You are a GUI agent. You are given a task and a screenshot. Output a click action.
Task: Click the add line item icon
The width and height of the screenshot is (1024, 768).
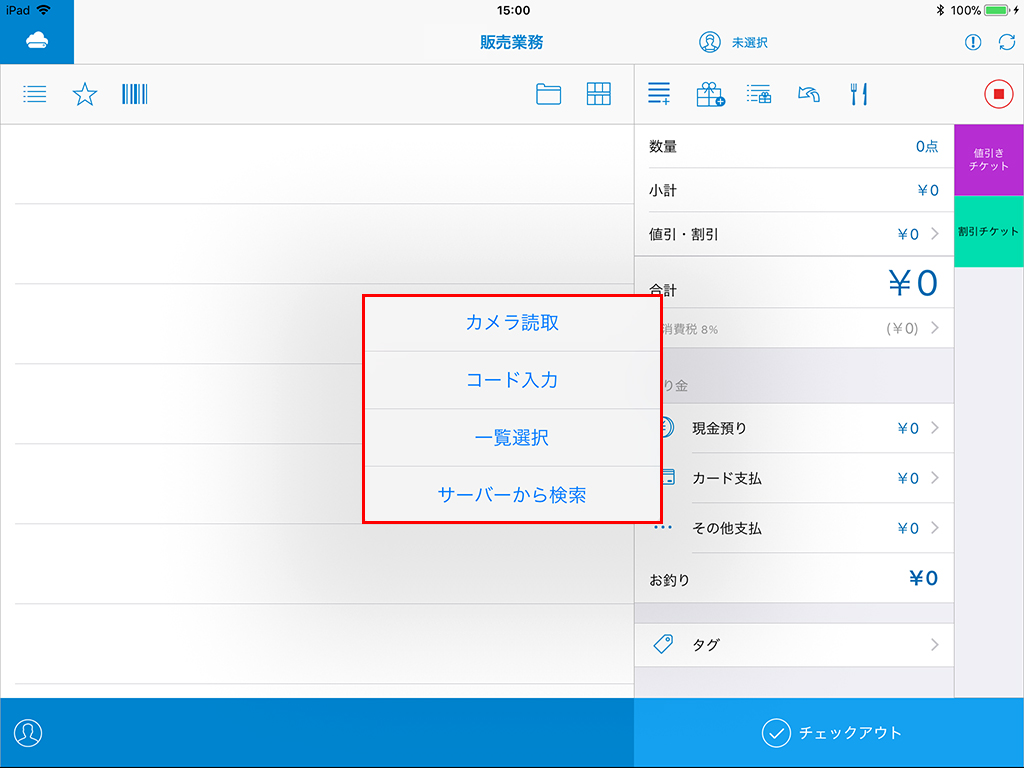[659, 94]
